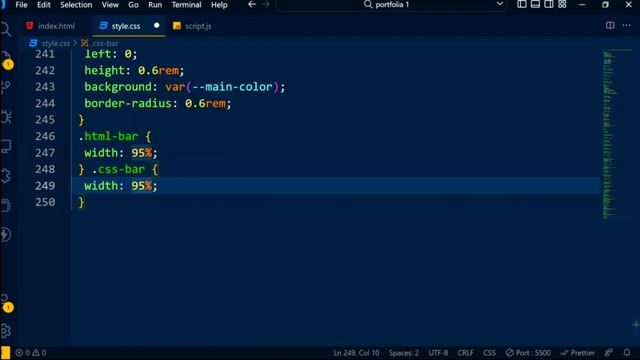
Task: Switch to the index.html tab
Action: click(56, 26)
